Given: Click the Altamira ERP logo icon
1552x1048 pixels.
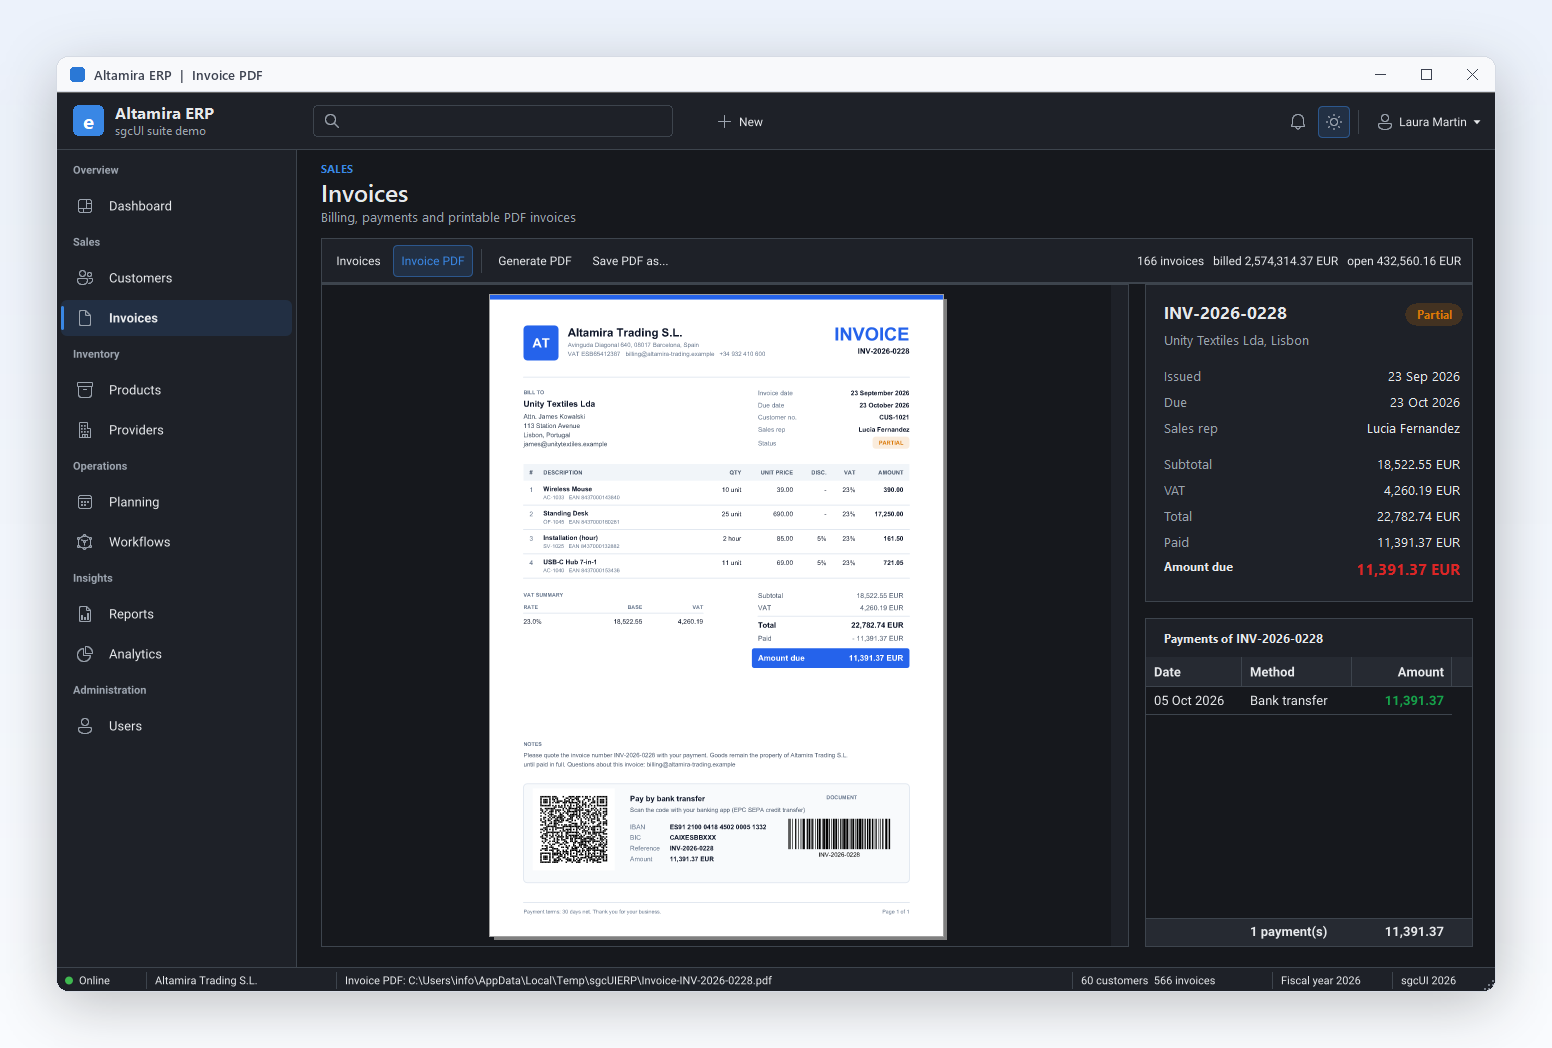Looking at the screenshot, I should (89, 121).
